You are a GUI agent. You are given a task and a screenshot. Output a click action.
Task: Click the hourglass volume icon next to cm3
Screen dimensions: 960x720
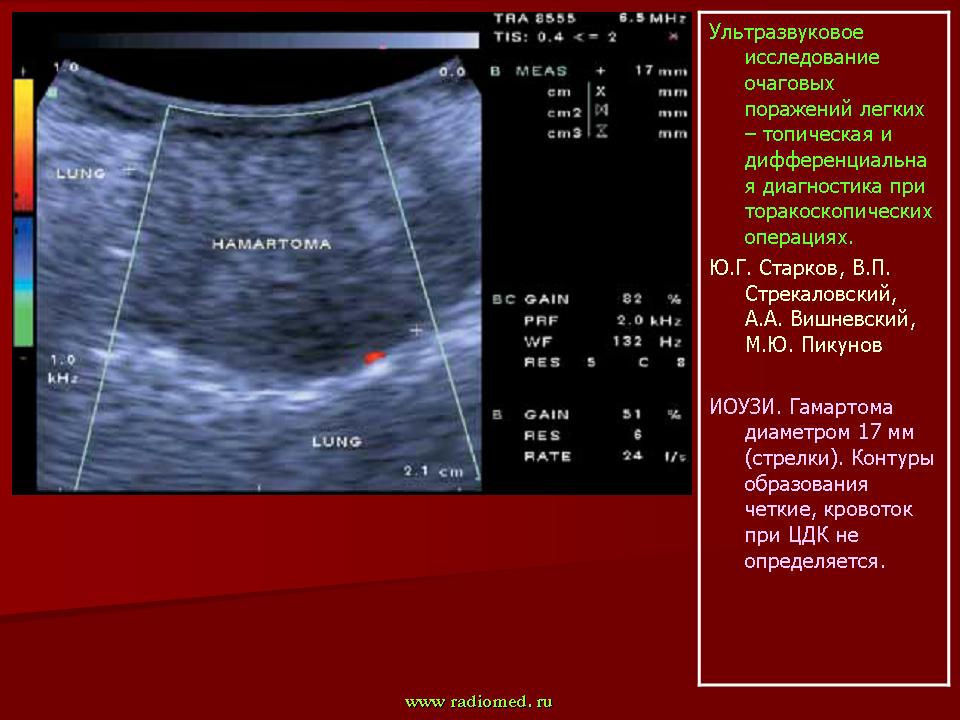(x=601, y=132)
